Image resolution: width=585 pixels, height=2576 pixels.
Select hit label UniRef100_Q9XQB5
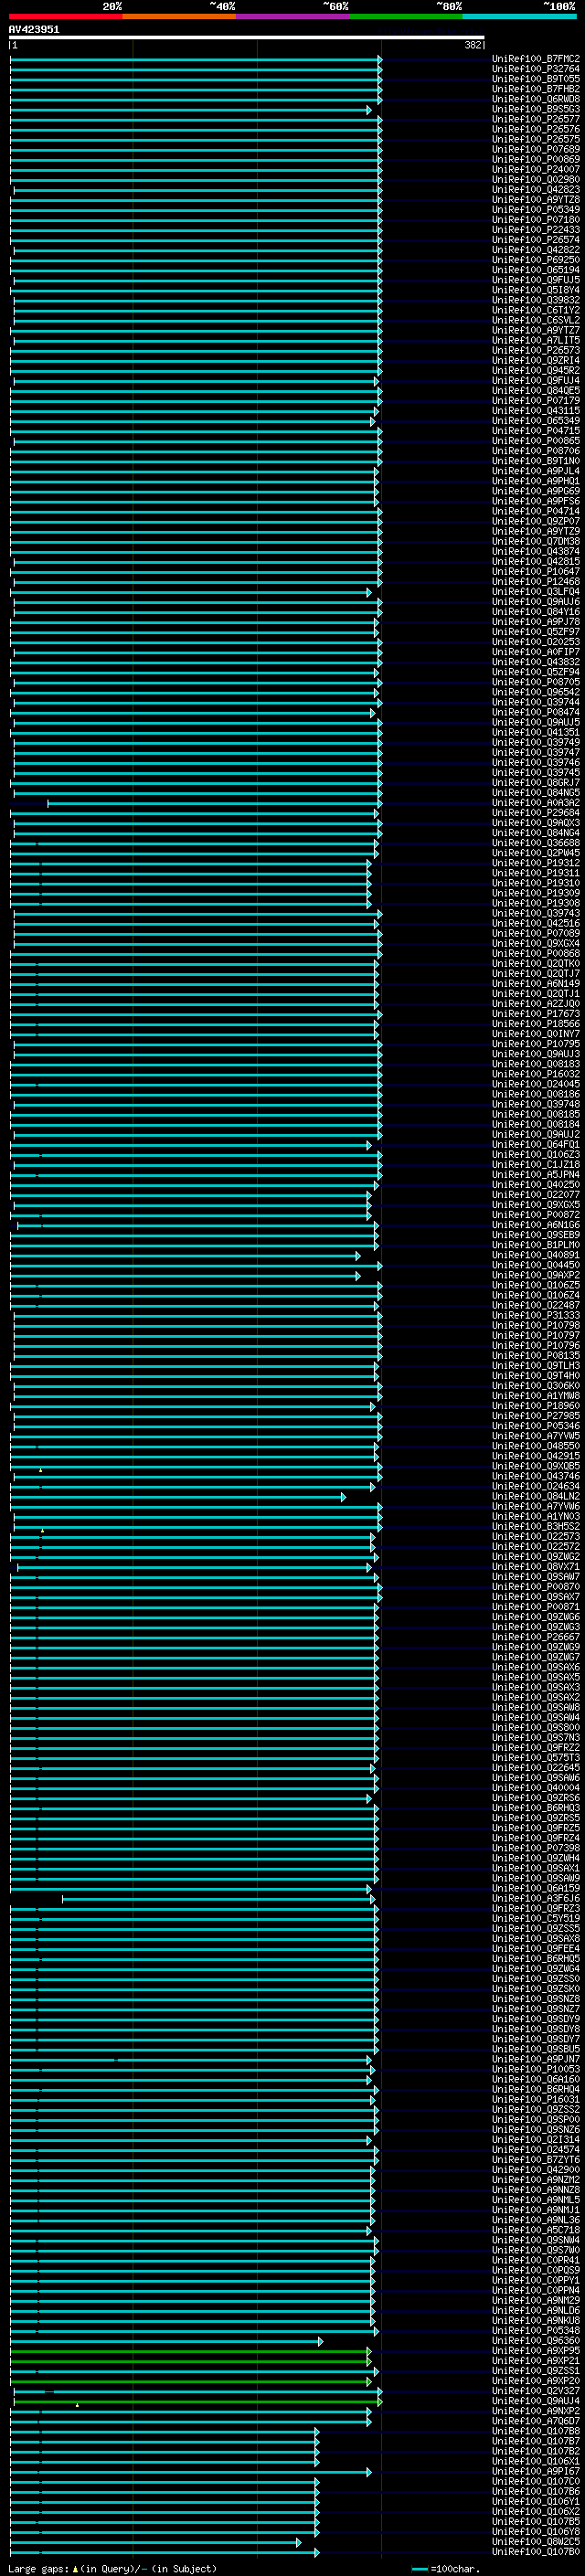(x=536, y=1466)
